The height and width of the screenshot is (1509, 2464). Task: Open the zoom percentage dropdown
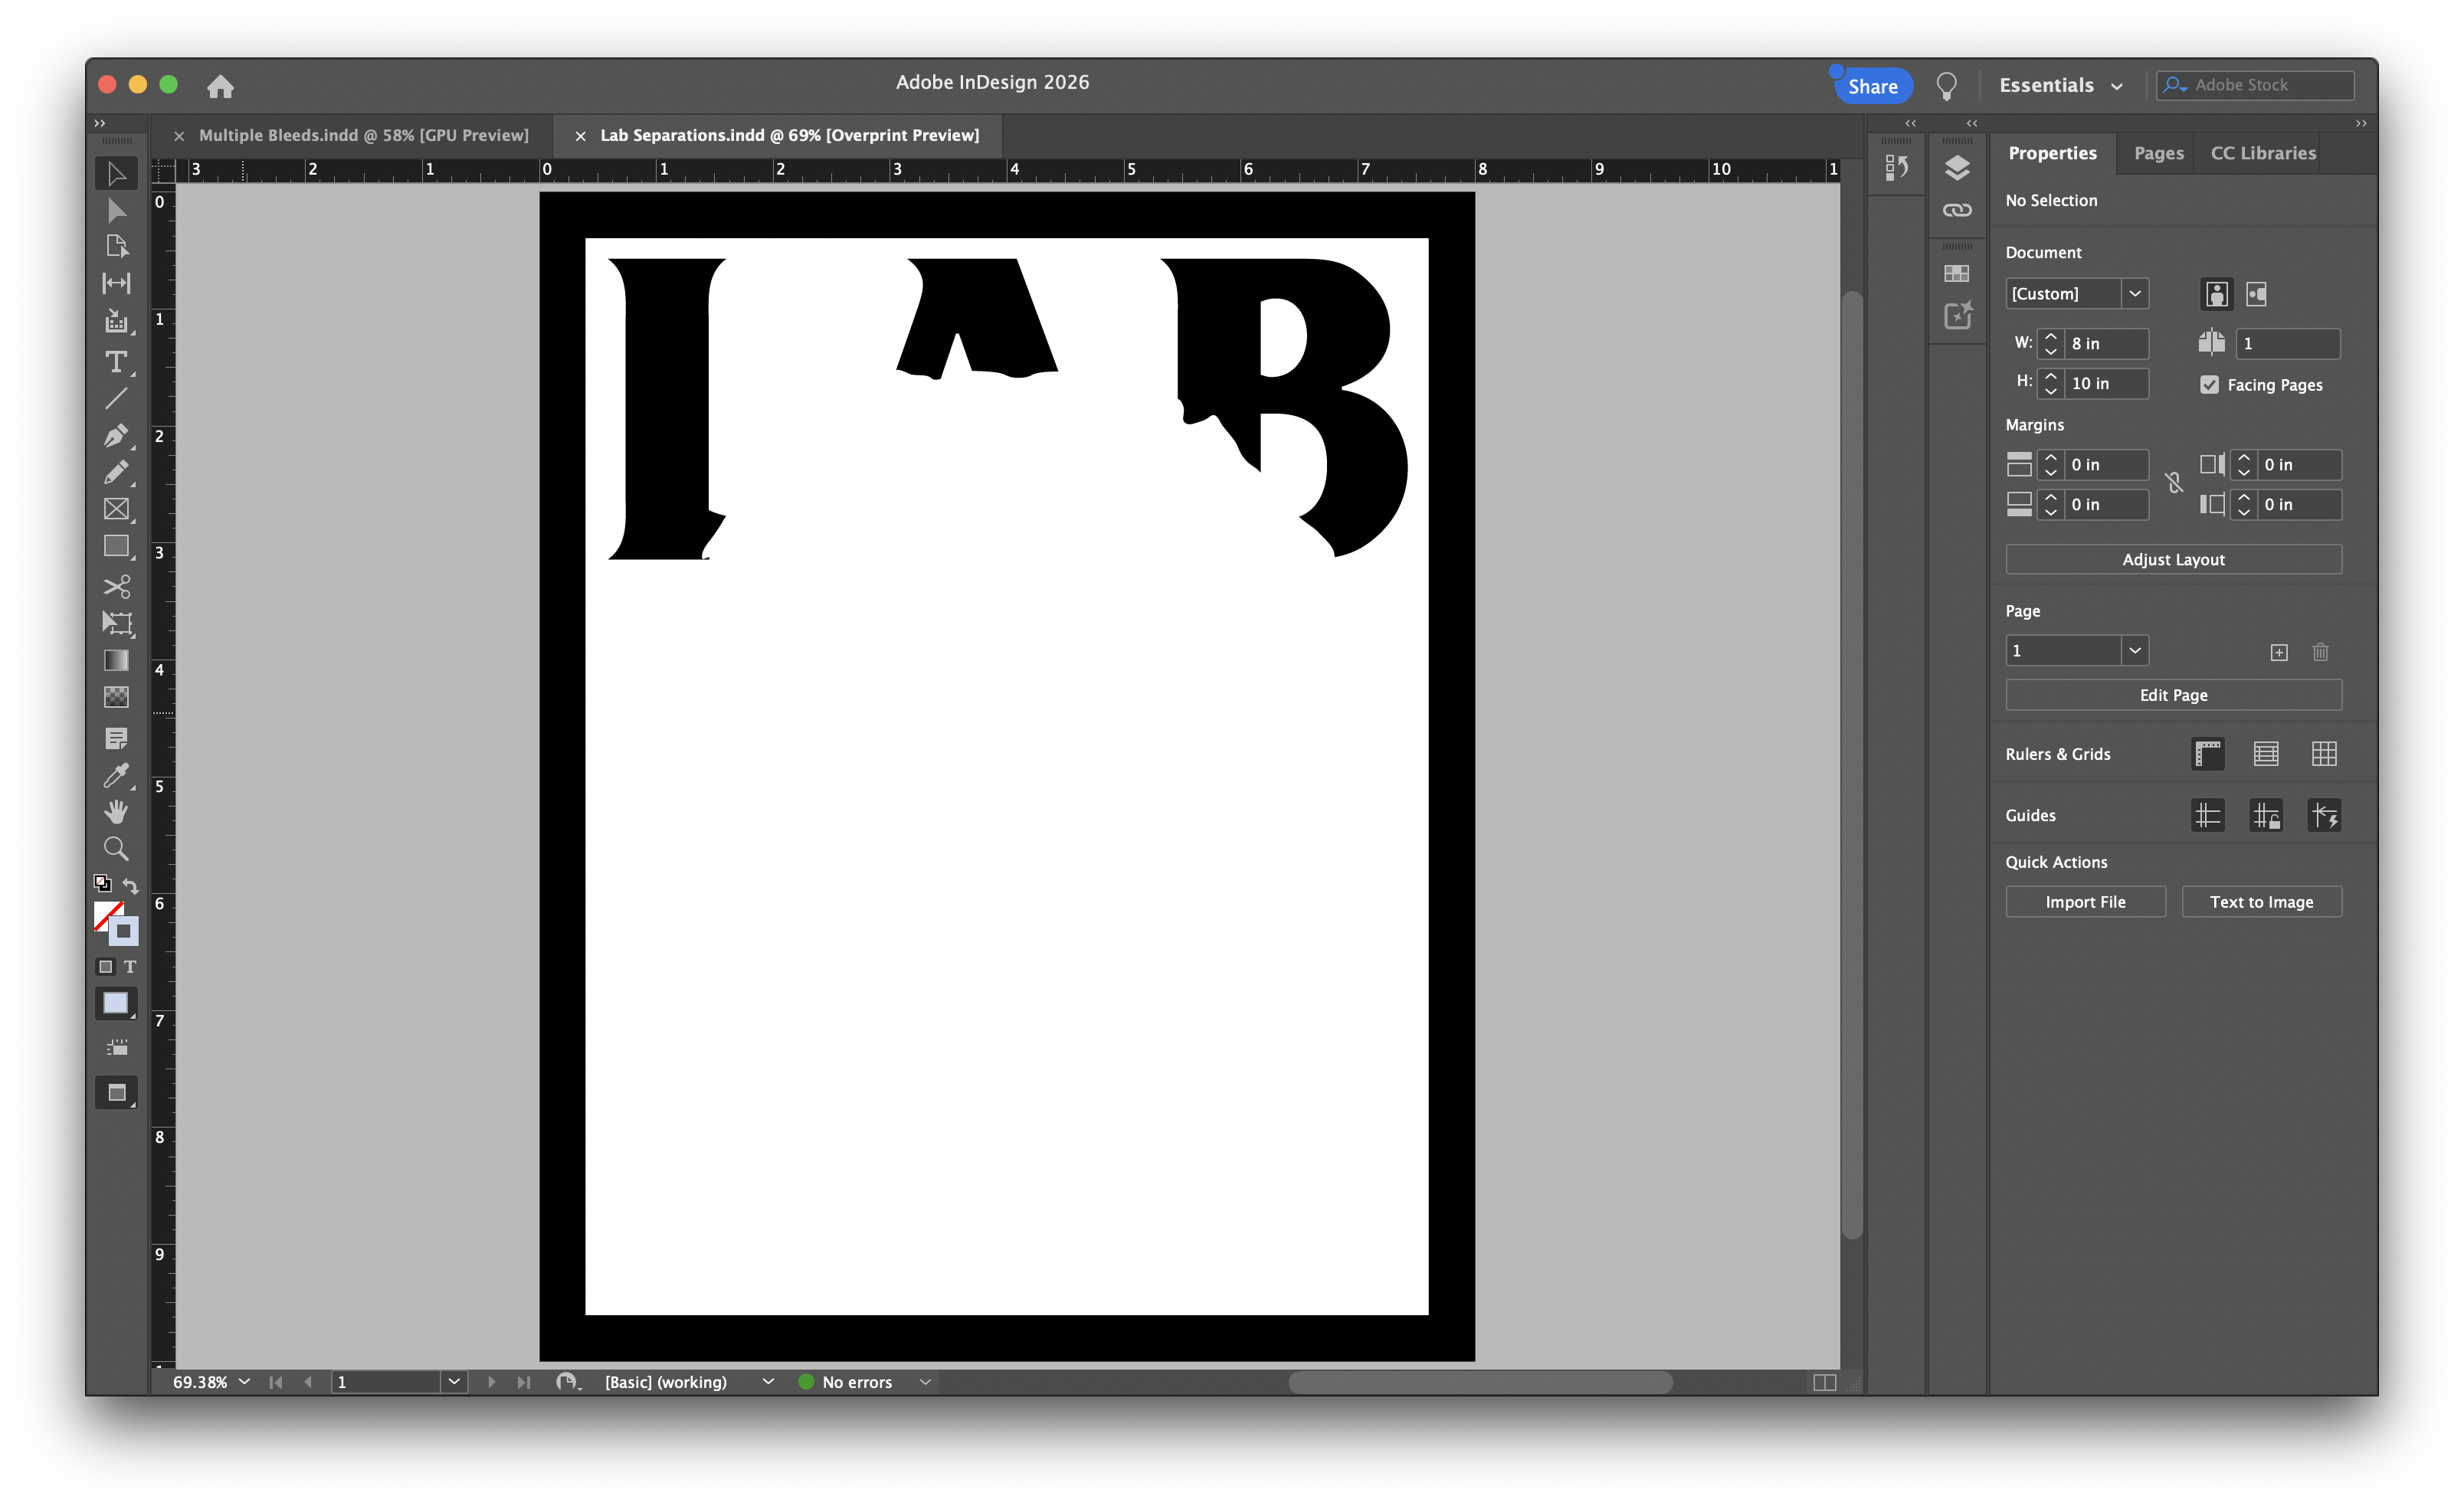(x=244, y=1382)
